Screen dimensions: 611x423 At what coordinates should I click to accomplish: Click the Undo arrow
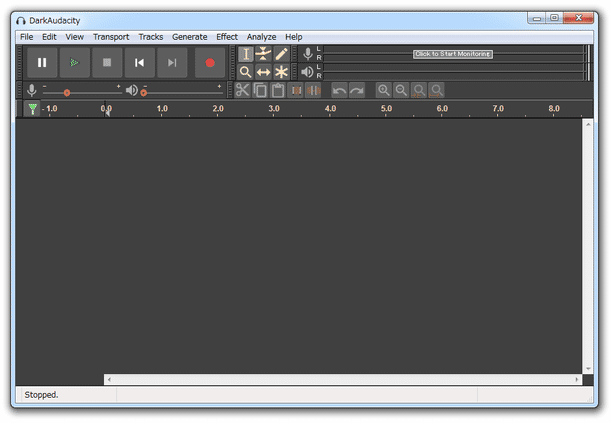point(339,90)
